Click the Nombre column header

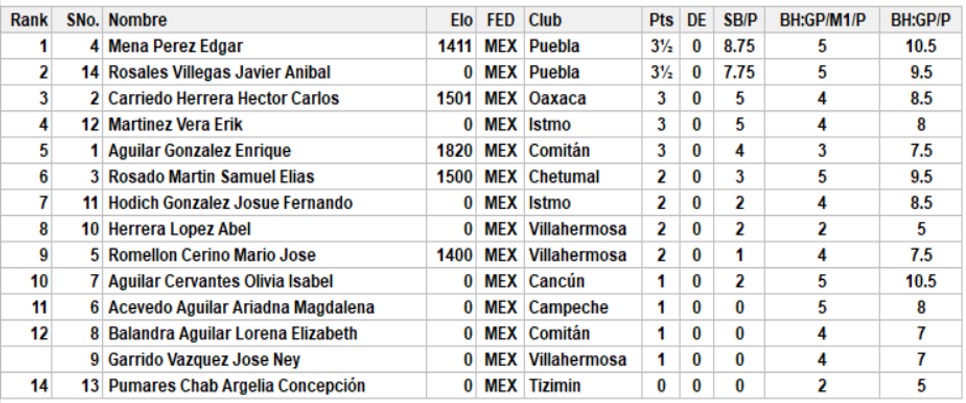(137, 20)
